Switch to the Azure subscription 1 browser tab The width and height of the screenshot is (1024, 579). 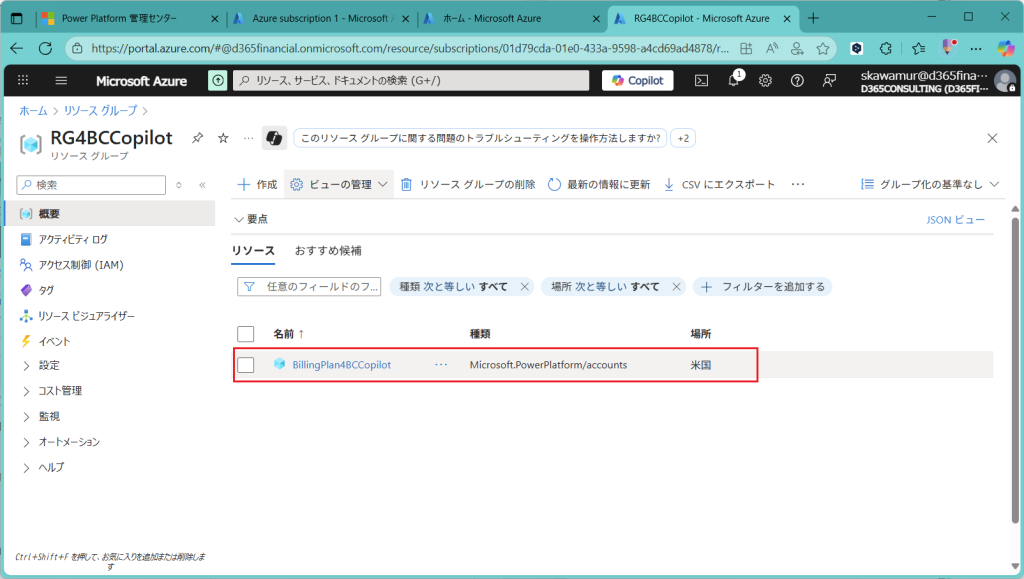pyautogui.click(x=321, y=18)
